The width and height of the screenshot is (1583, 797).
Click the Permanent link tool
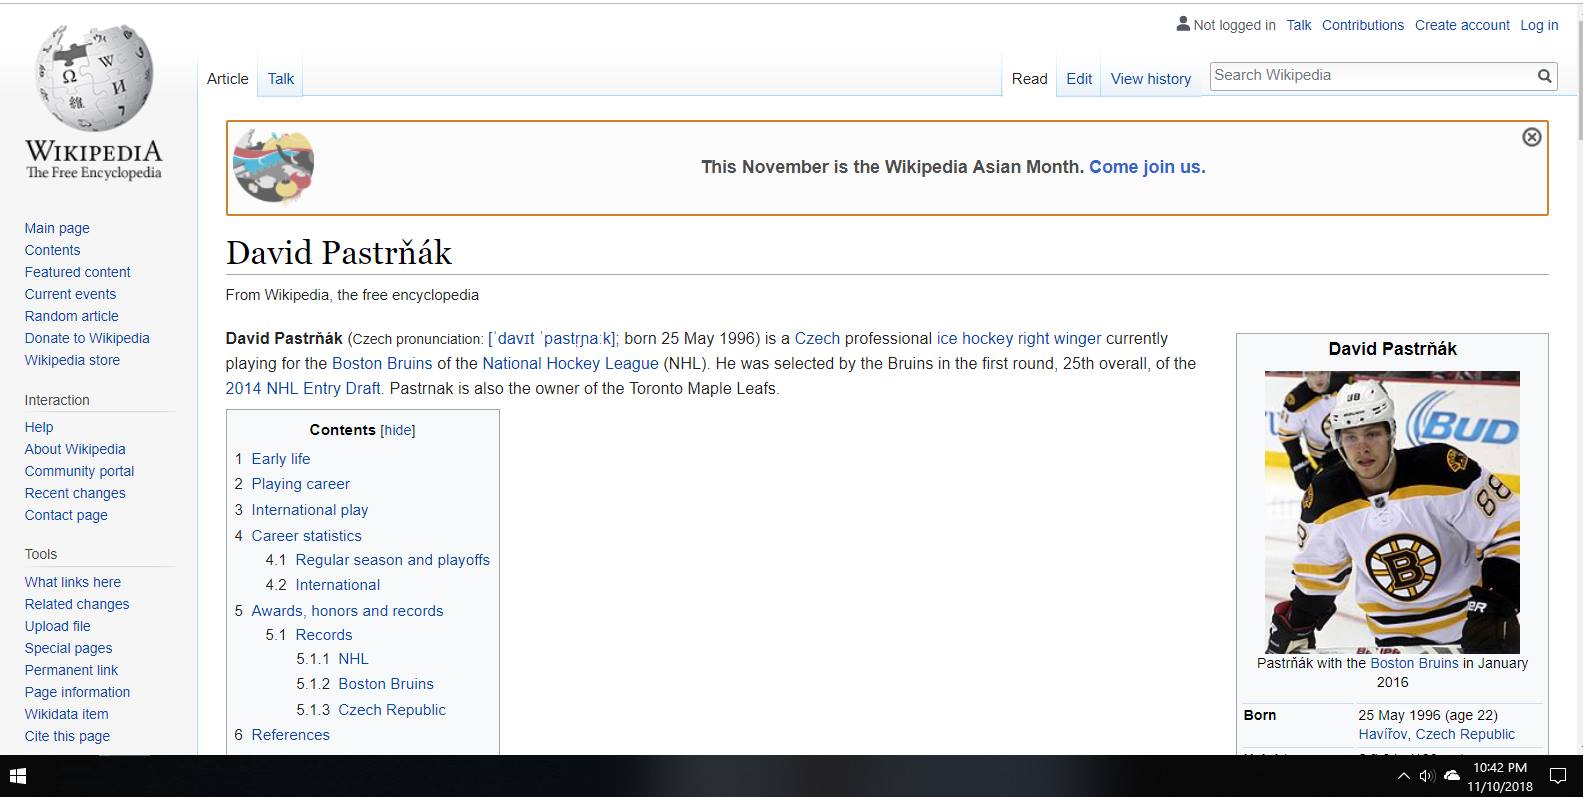point(71,670)
